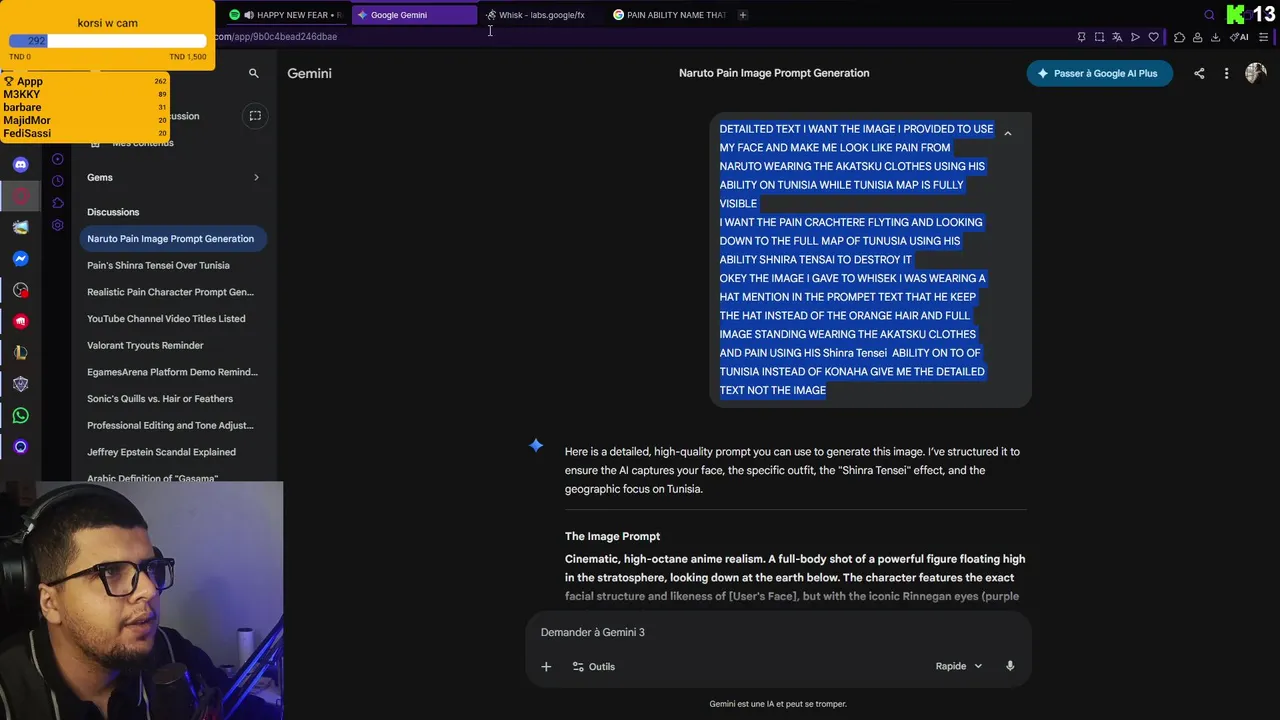
Task: Expand the Gems section arrow
Action: point(256,177)
